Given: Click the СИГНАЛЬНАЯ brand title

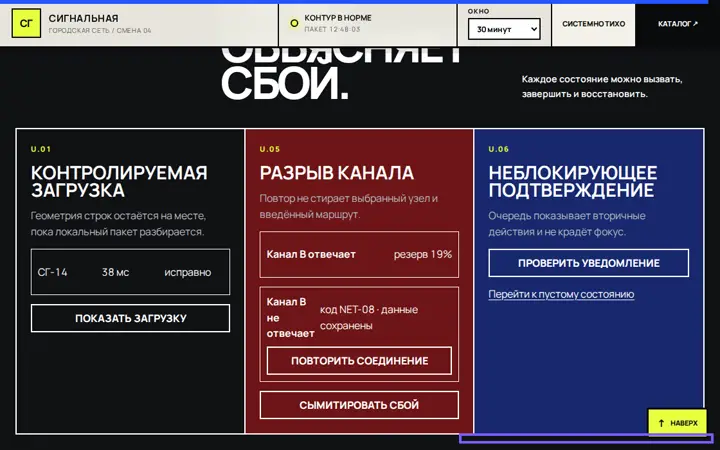Looking at the screenshot, I should (84, 18).
